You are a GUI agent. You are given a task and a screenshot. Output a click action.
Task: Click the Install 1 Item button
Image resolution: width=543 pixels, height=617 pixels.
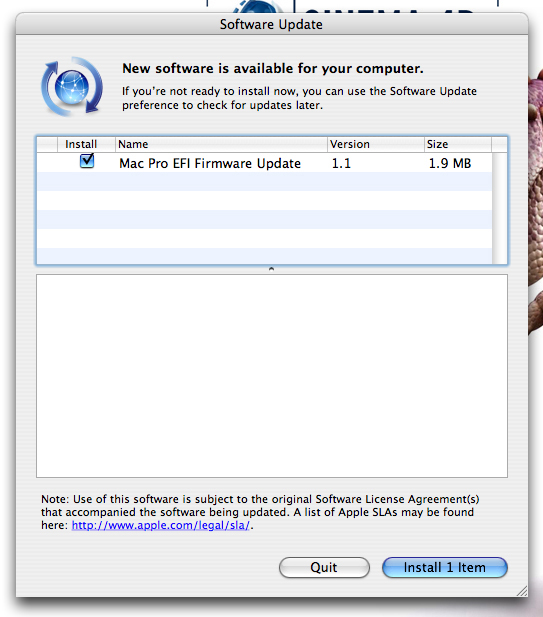click(x=445, y=567)
